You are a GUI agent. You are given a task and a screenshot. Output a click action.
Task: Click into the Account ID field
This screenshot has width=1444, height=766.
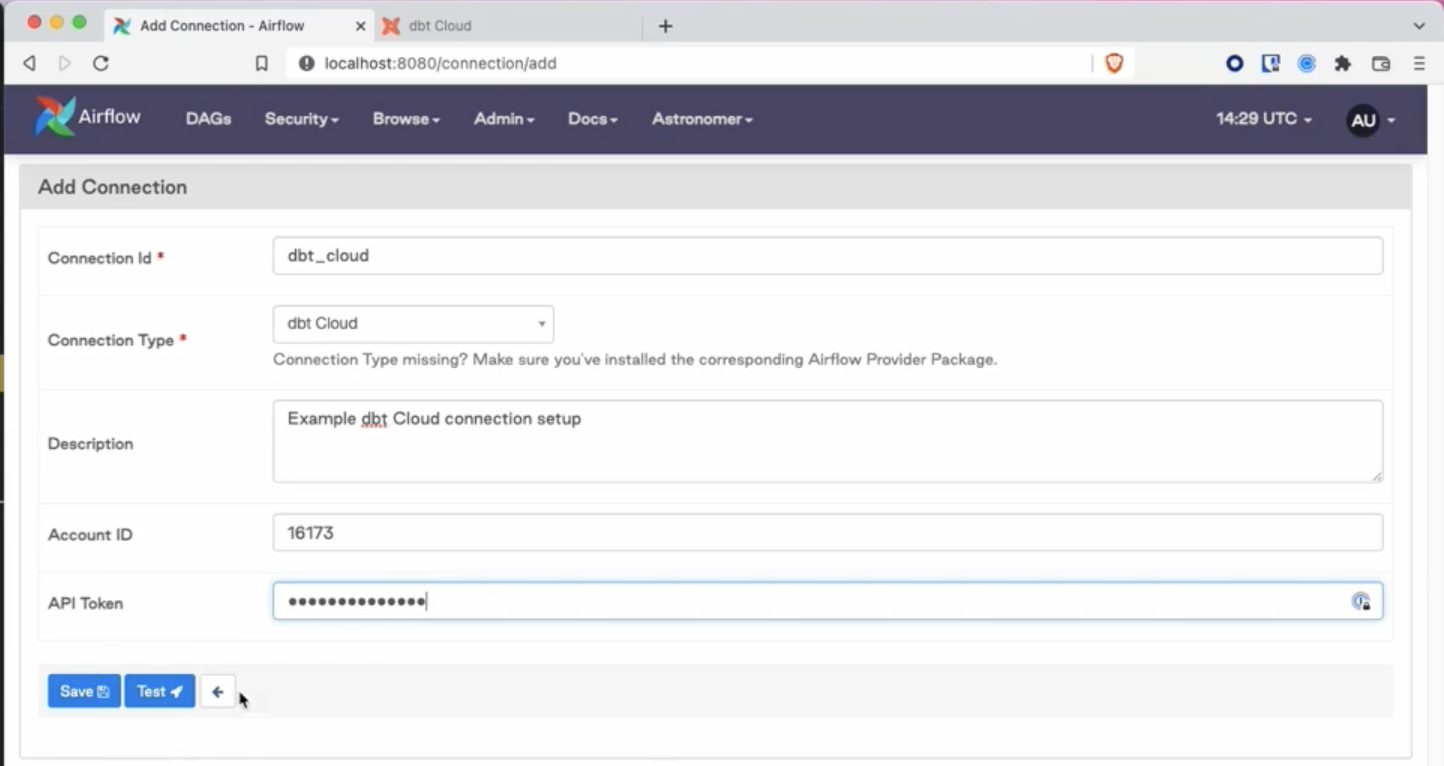(x=827, y=533)
